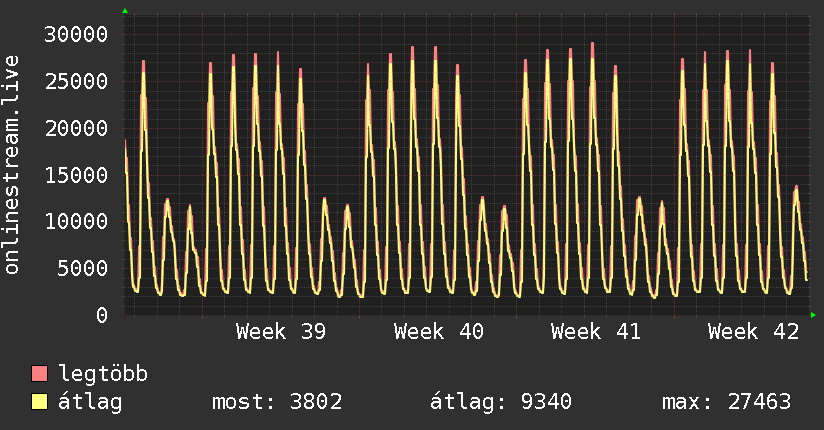Click the 'most: 3802' value

coord(277,402)
